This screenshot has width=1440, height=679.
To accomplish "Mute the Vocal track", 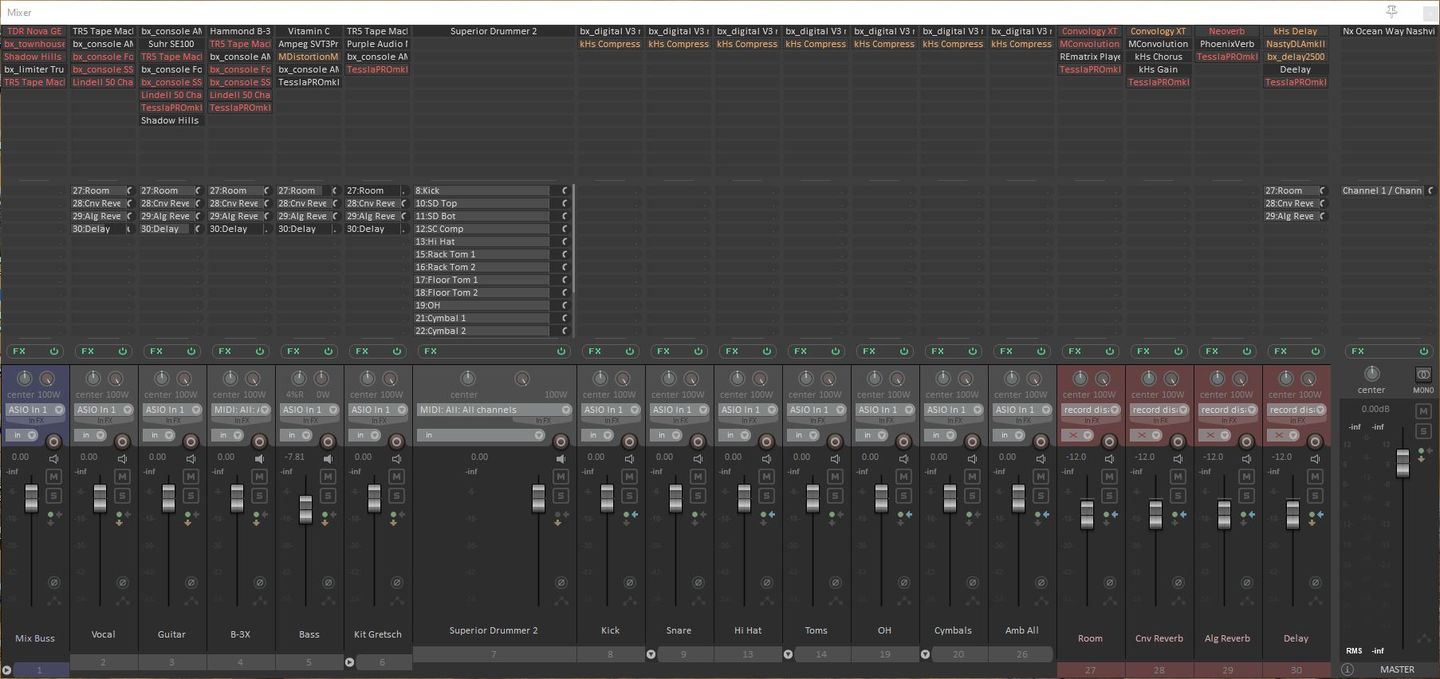I will click(122, 476).
